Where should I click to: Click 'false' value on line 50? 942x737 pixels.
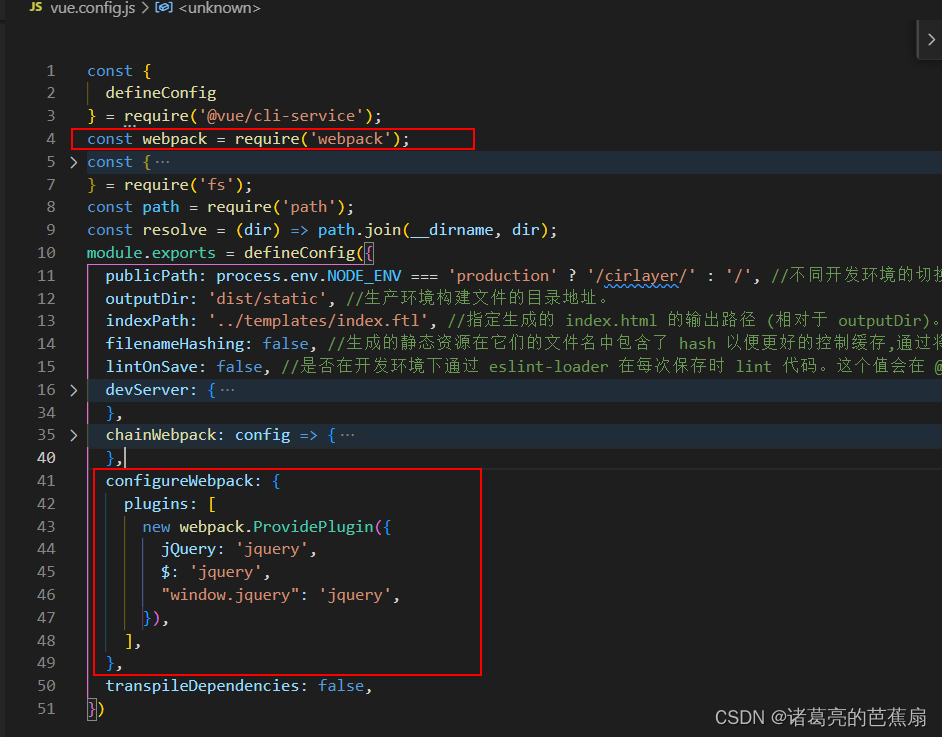(x=341, y=686)
